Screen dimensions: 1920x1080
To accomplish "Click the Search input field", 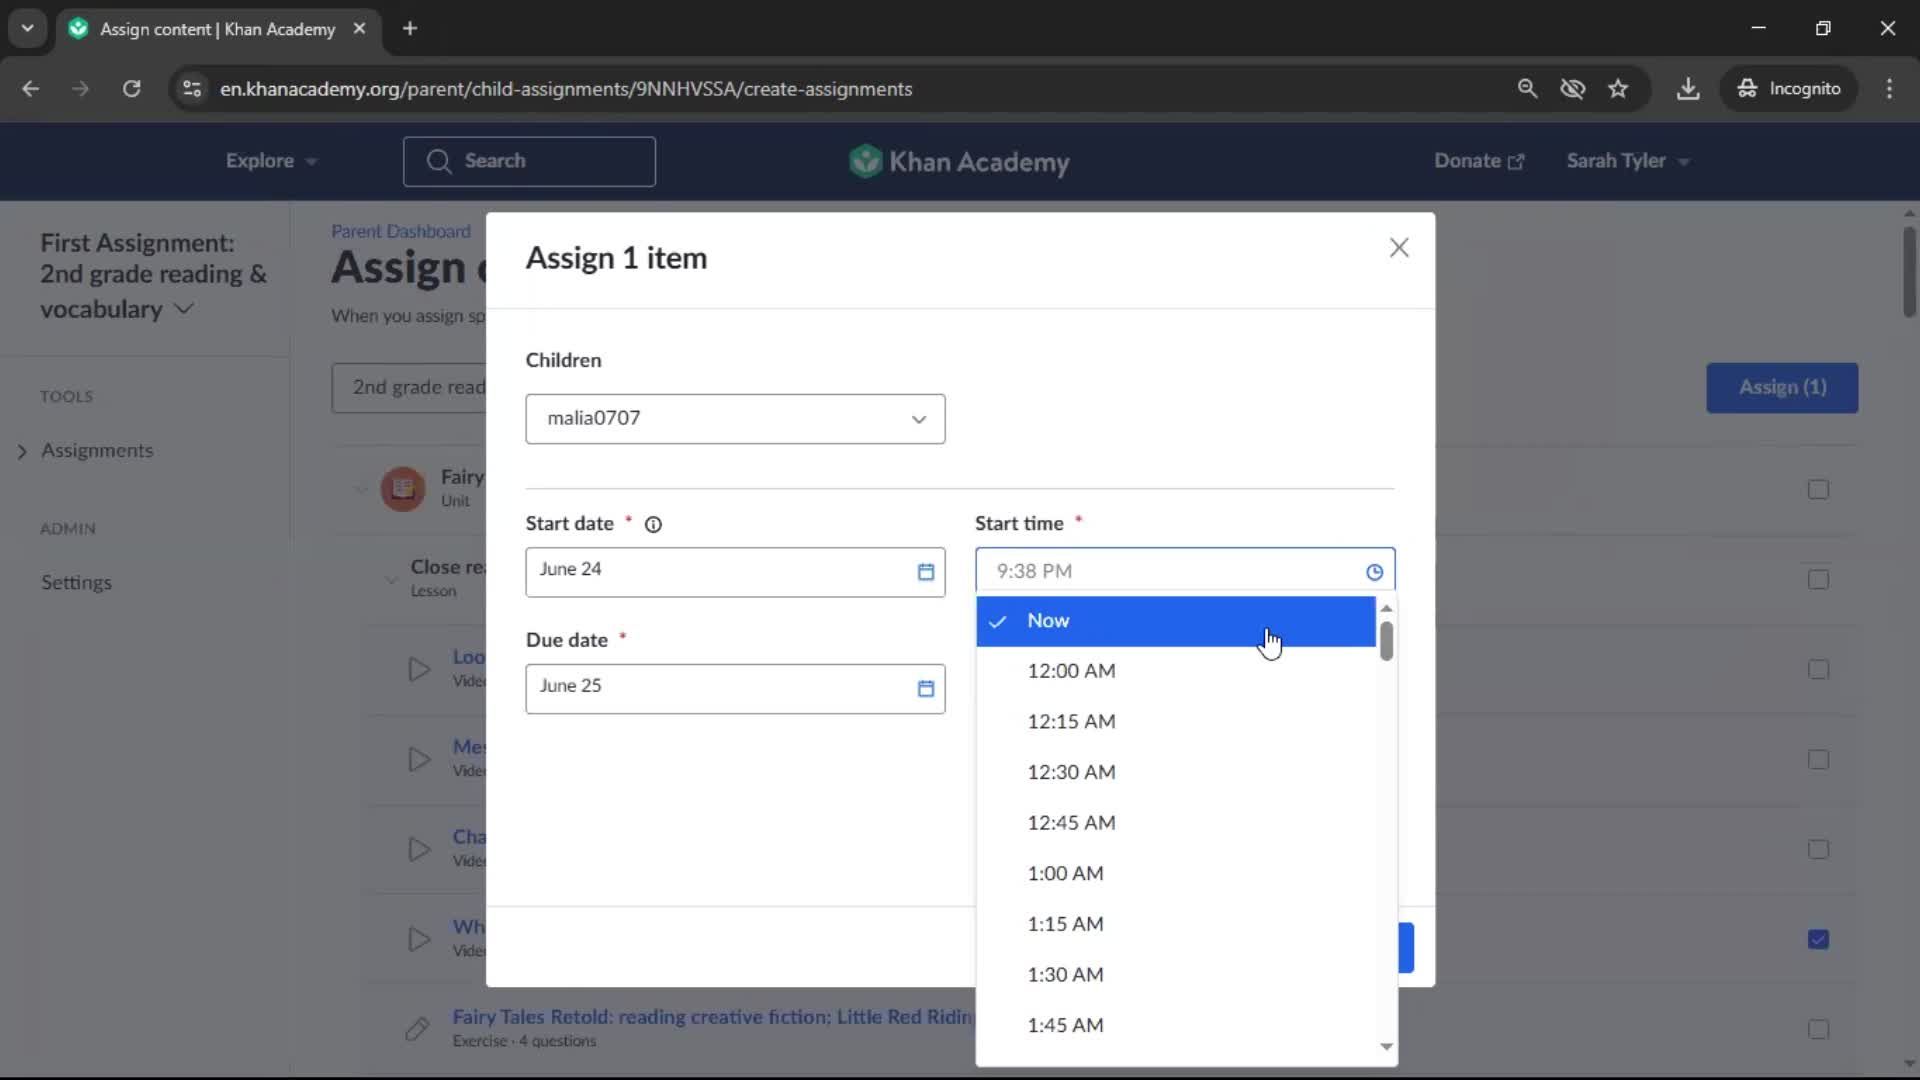I will 529,162.
